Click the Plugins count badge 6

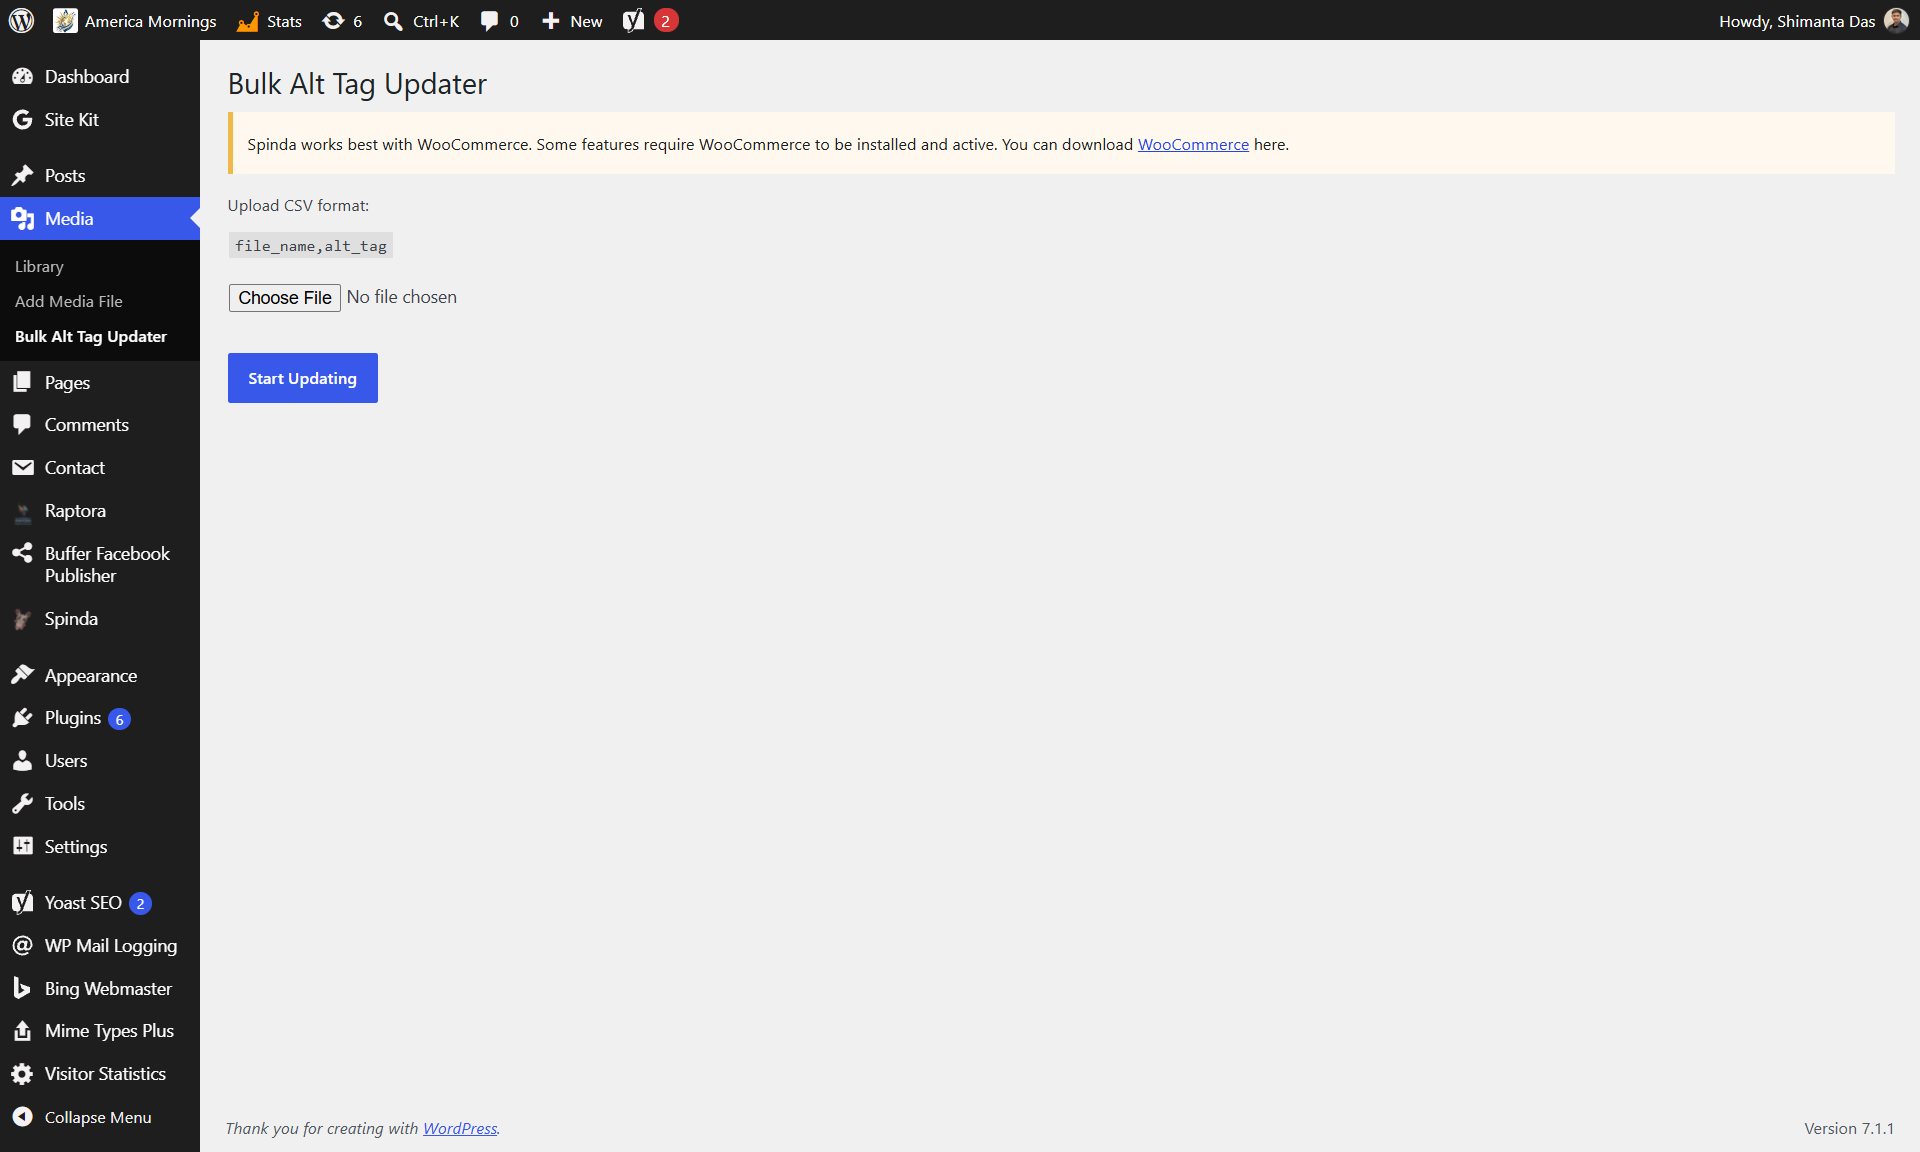[x=119, y=719]
